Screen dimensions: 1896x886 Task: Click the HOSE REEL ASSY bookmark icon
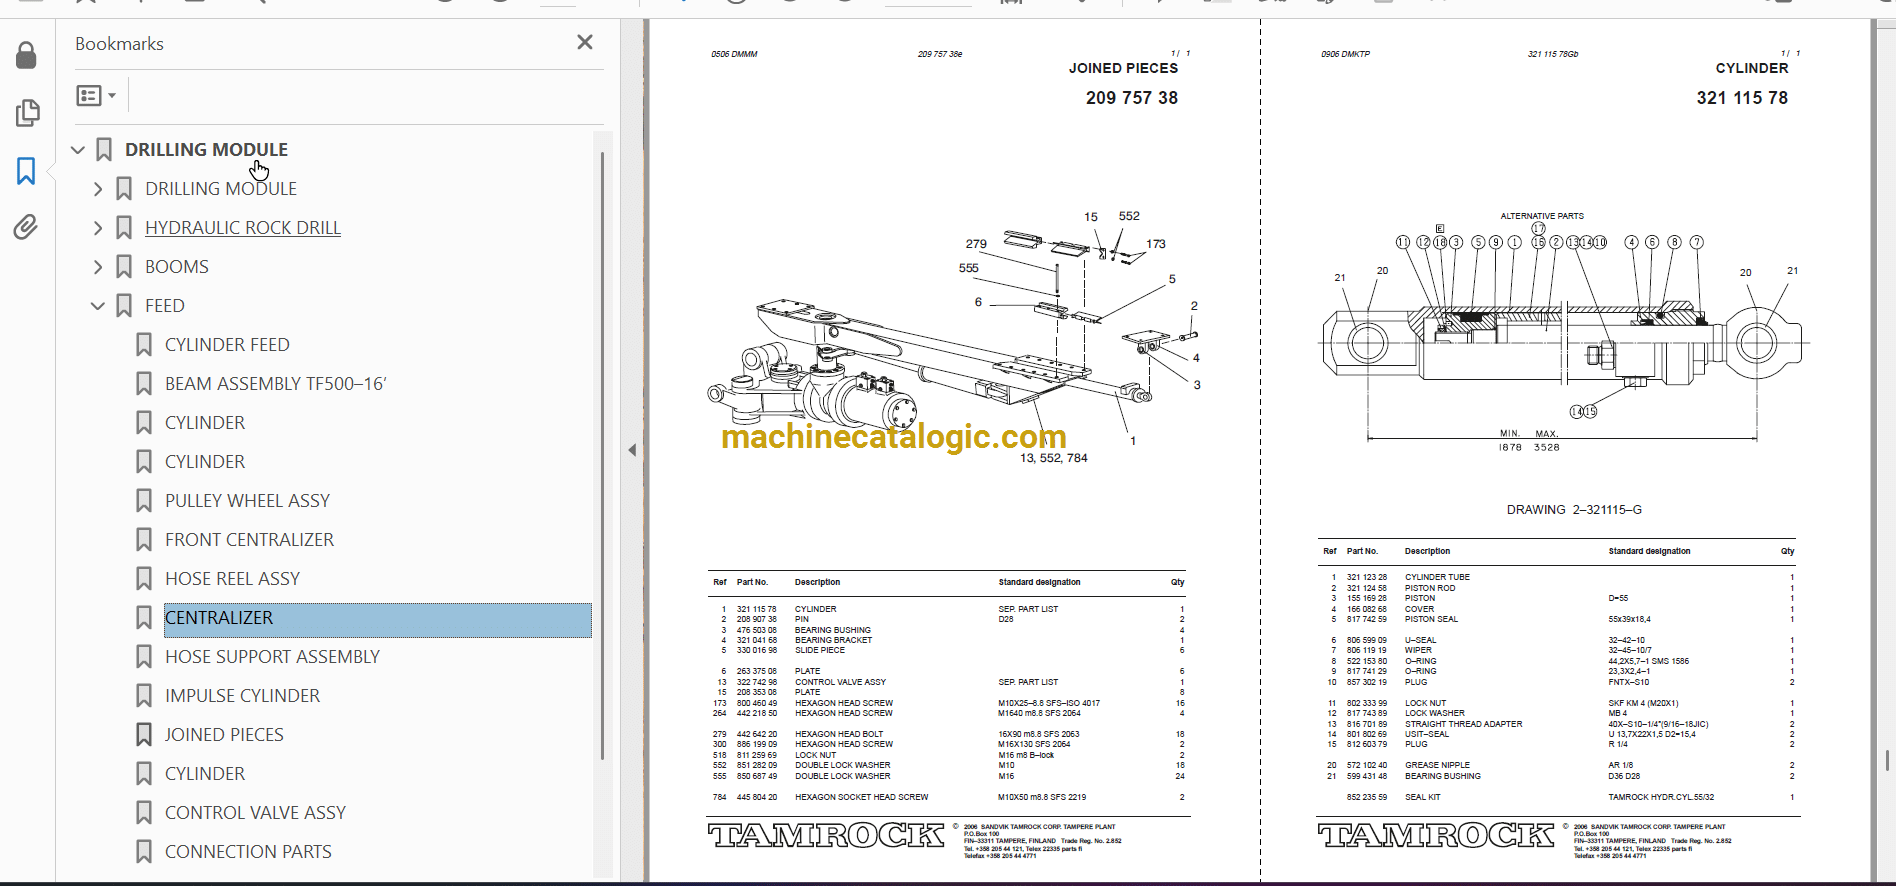[144, 579]
